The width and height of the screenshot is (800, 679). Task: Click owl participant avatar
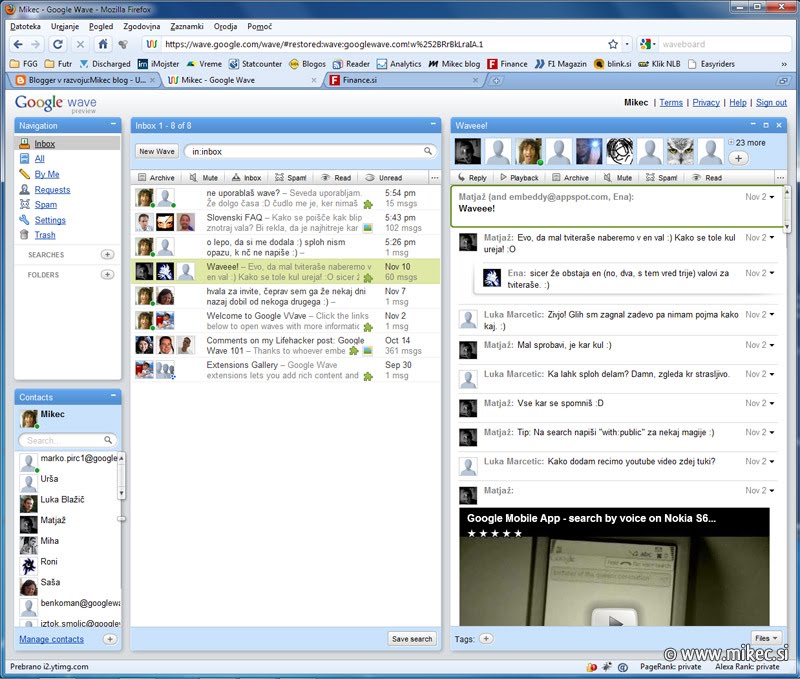click(x=680, y=151)
